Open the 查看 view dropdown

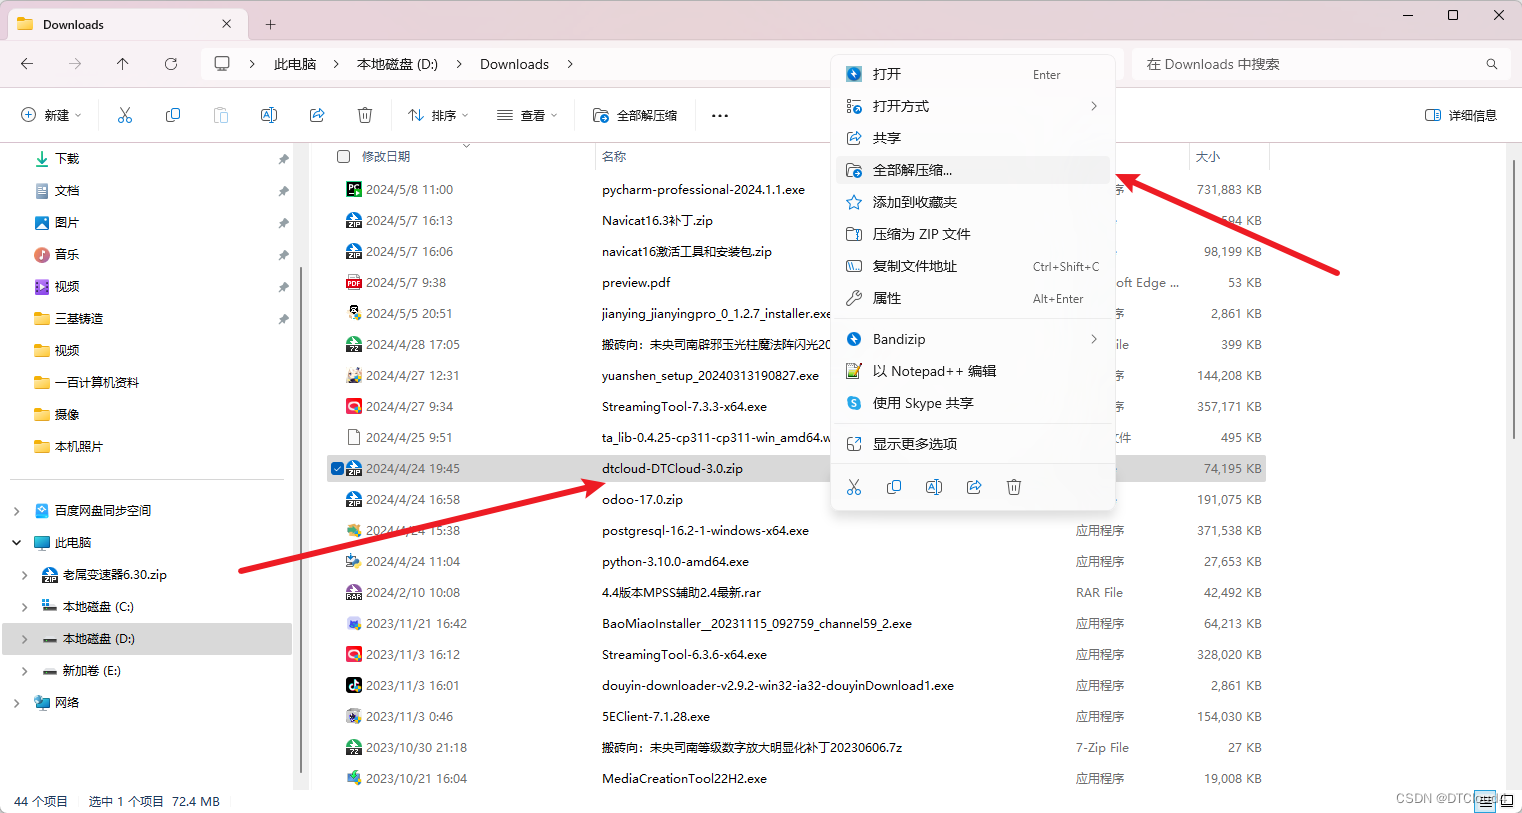pos(527,114)
